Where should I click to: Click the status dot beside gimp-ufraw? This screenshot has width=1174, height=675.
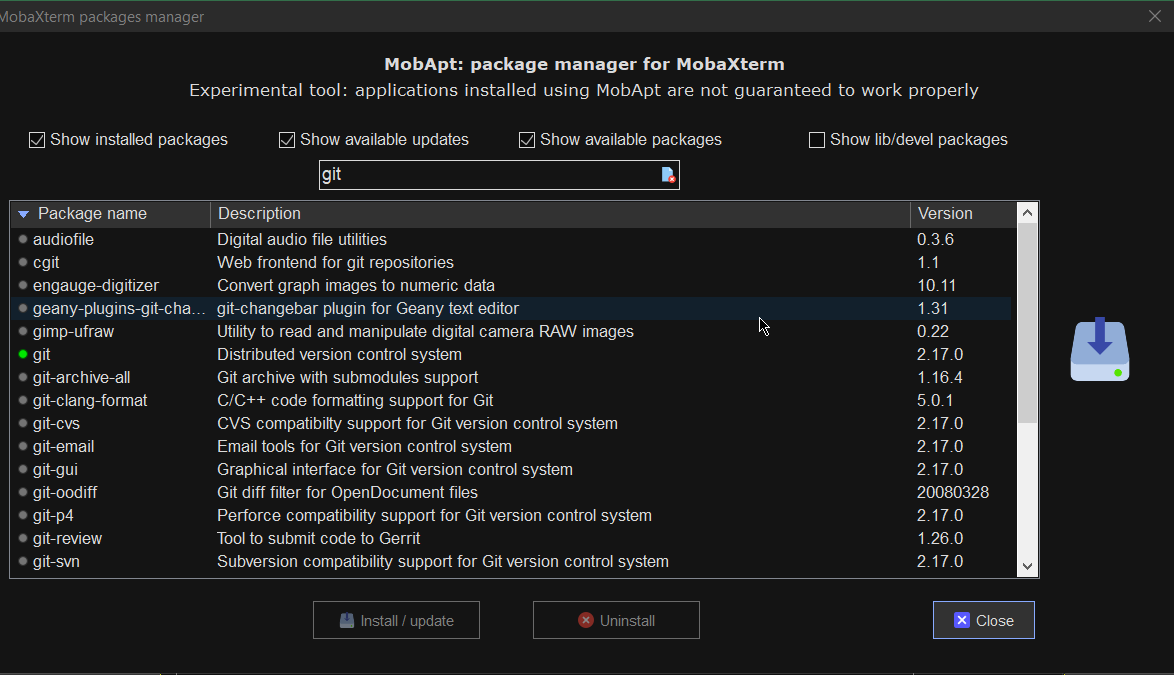[x=23, y=332]
